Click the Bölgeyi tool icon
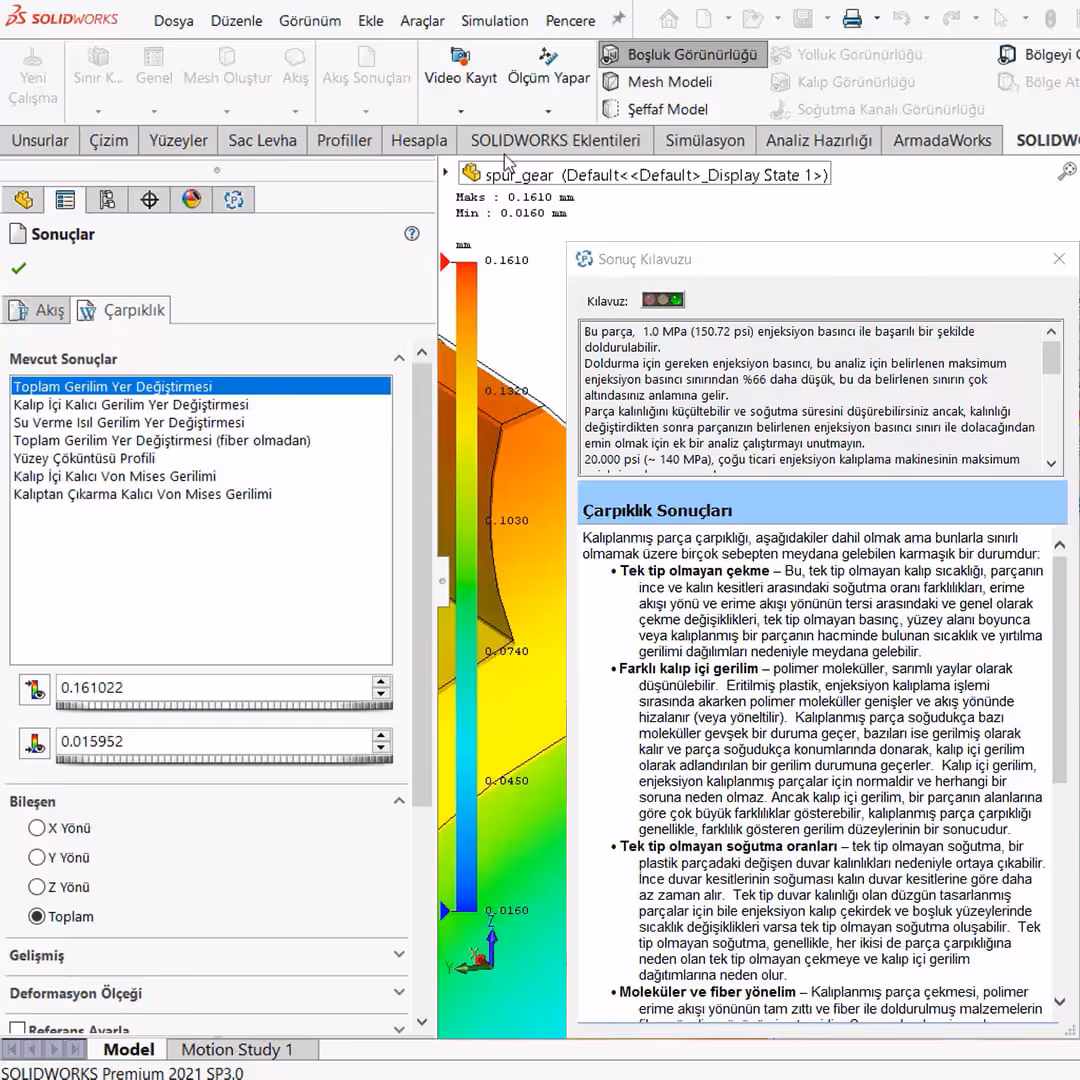The image size is (1080, 1080). click(1007, 54)
